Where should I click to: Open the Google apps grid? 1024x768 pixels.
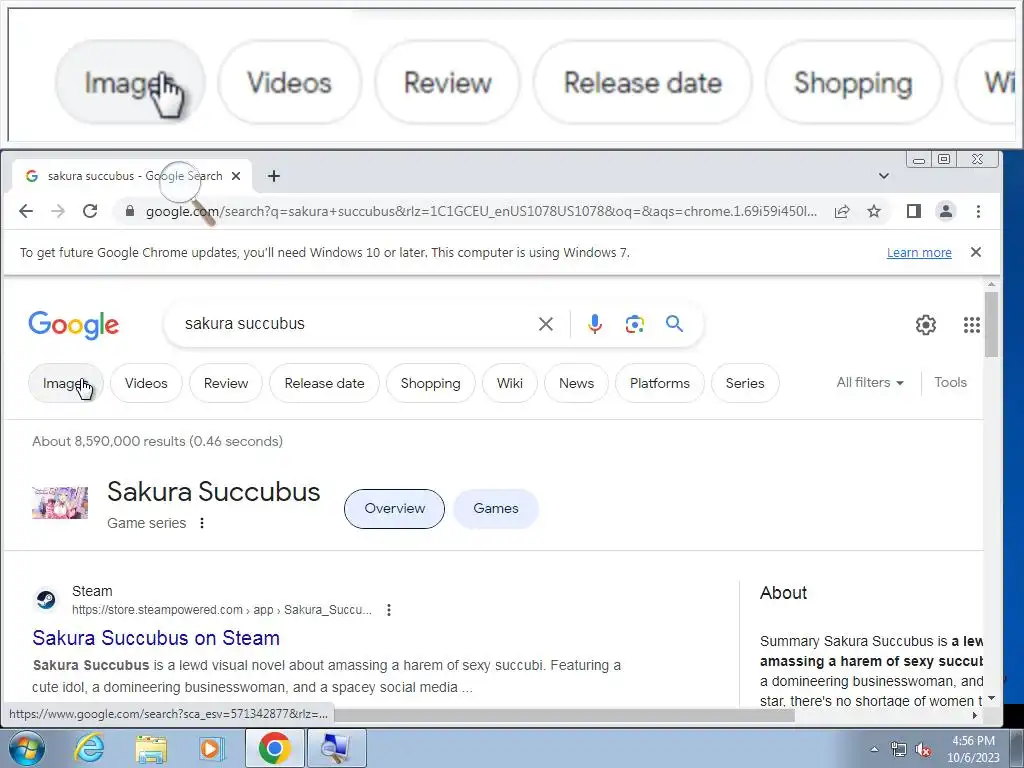point(972,325)
